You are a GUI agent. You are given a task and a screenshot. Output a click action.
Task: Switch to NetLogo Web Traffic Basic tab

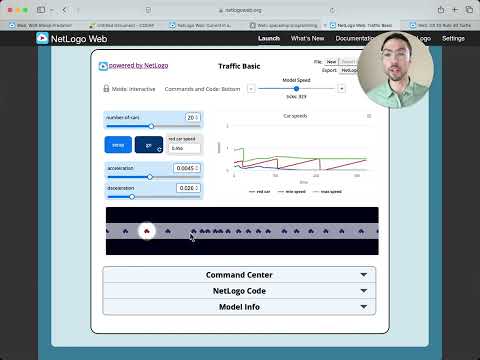(361, 25)
